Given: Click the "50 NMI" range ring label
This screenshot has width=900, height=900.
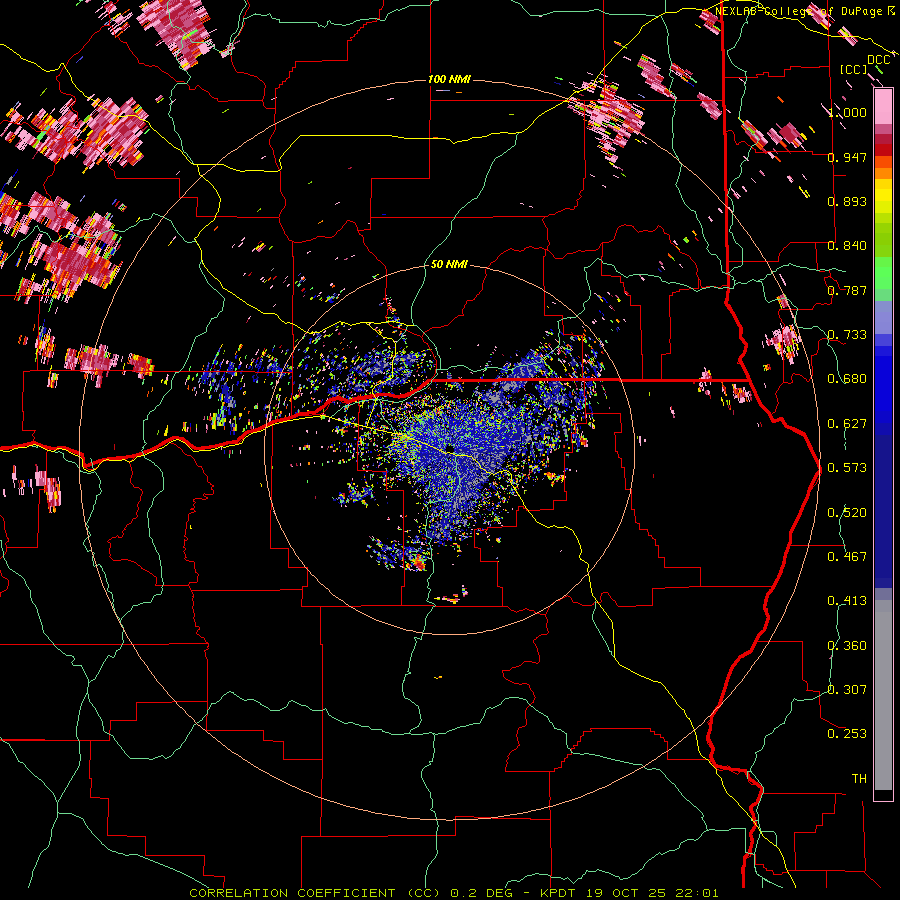Looking at the screenshot, I should (x=449, y=265).
